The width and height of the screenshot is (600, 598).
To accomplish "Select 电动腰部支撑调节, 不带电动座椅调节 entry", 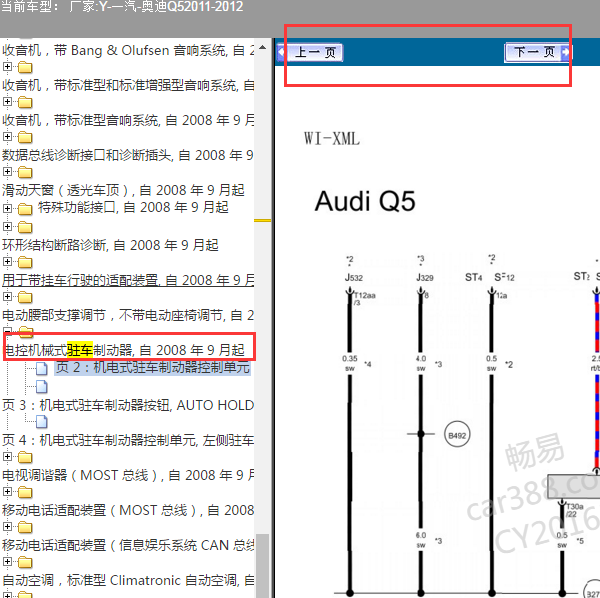I will (128, 316).
